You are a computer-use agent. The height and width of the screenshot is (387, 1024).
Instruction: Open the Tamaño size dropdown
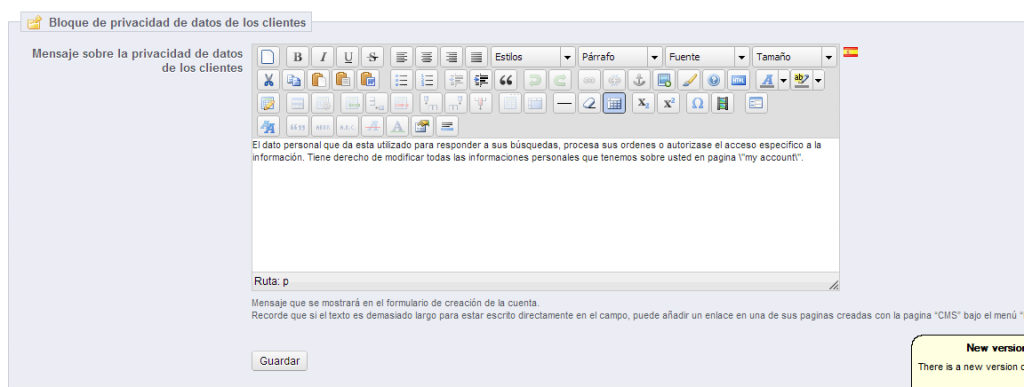click(x=794, y=57)
